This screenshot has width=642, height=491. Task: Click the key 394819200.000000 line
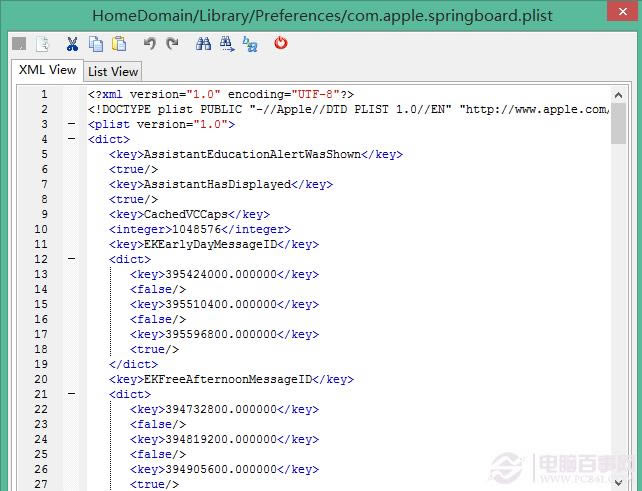click(224, 439)
